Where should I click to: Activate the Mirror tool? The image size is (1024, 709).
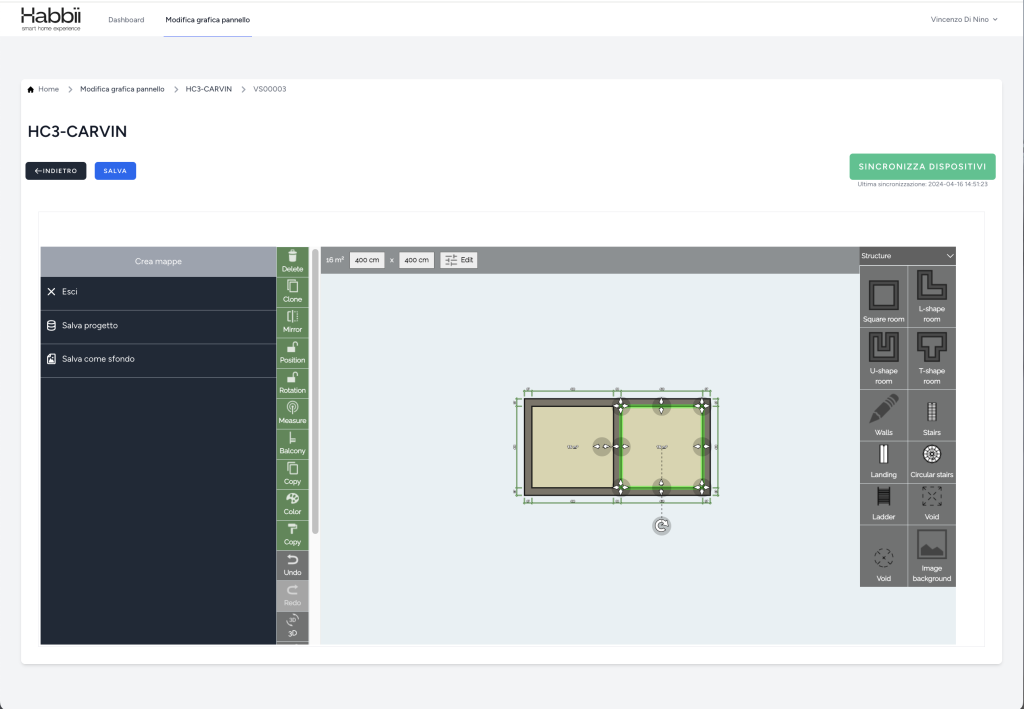pyautogui.click(x=292, y=322)
